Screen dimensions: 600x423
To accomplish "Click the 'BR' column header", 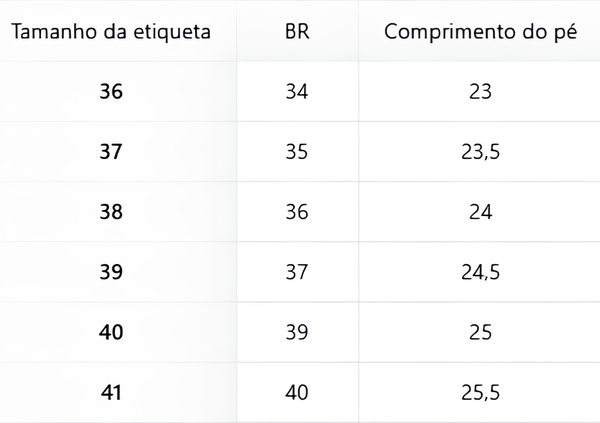I will pos(297,31).
